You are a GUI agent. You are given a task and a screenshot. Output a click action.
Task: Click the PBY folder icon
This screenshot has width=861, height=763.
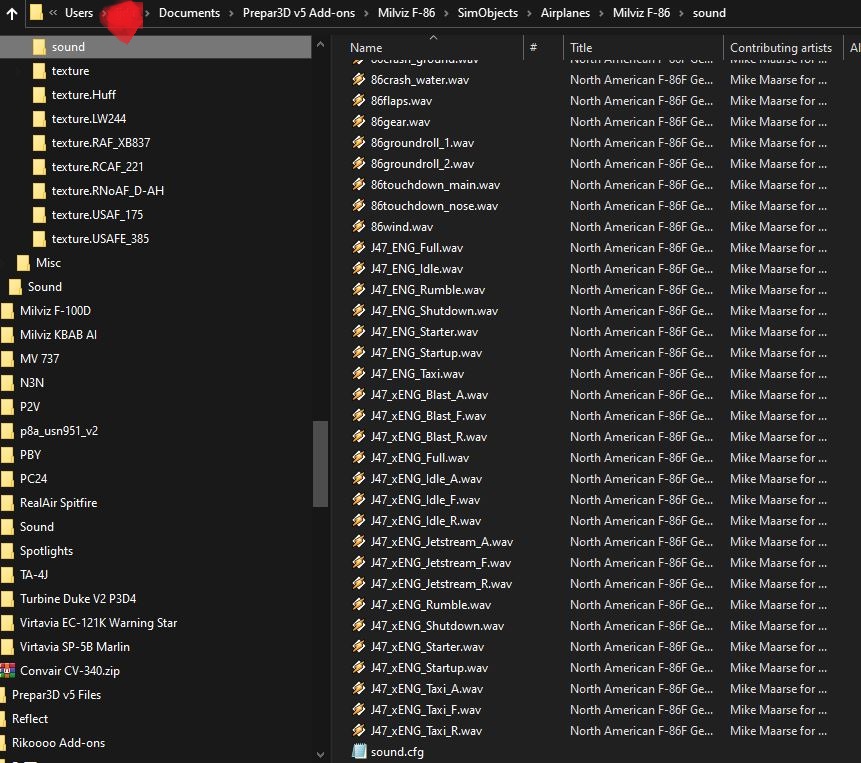(x=7, y=455)
